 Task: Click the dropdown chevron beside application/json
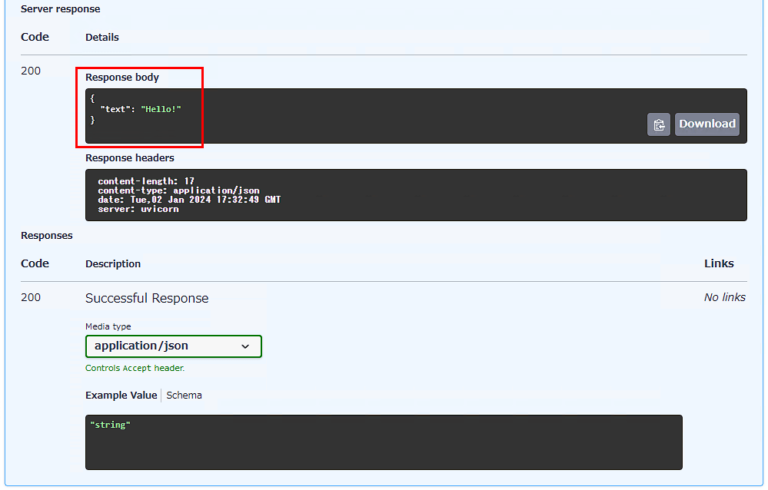246,347
